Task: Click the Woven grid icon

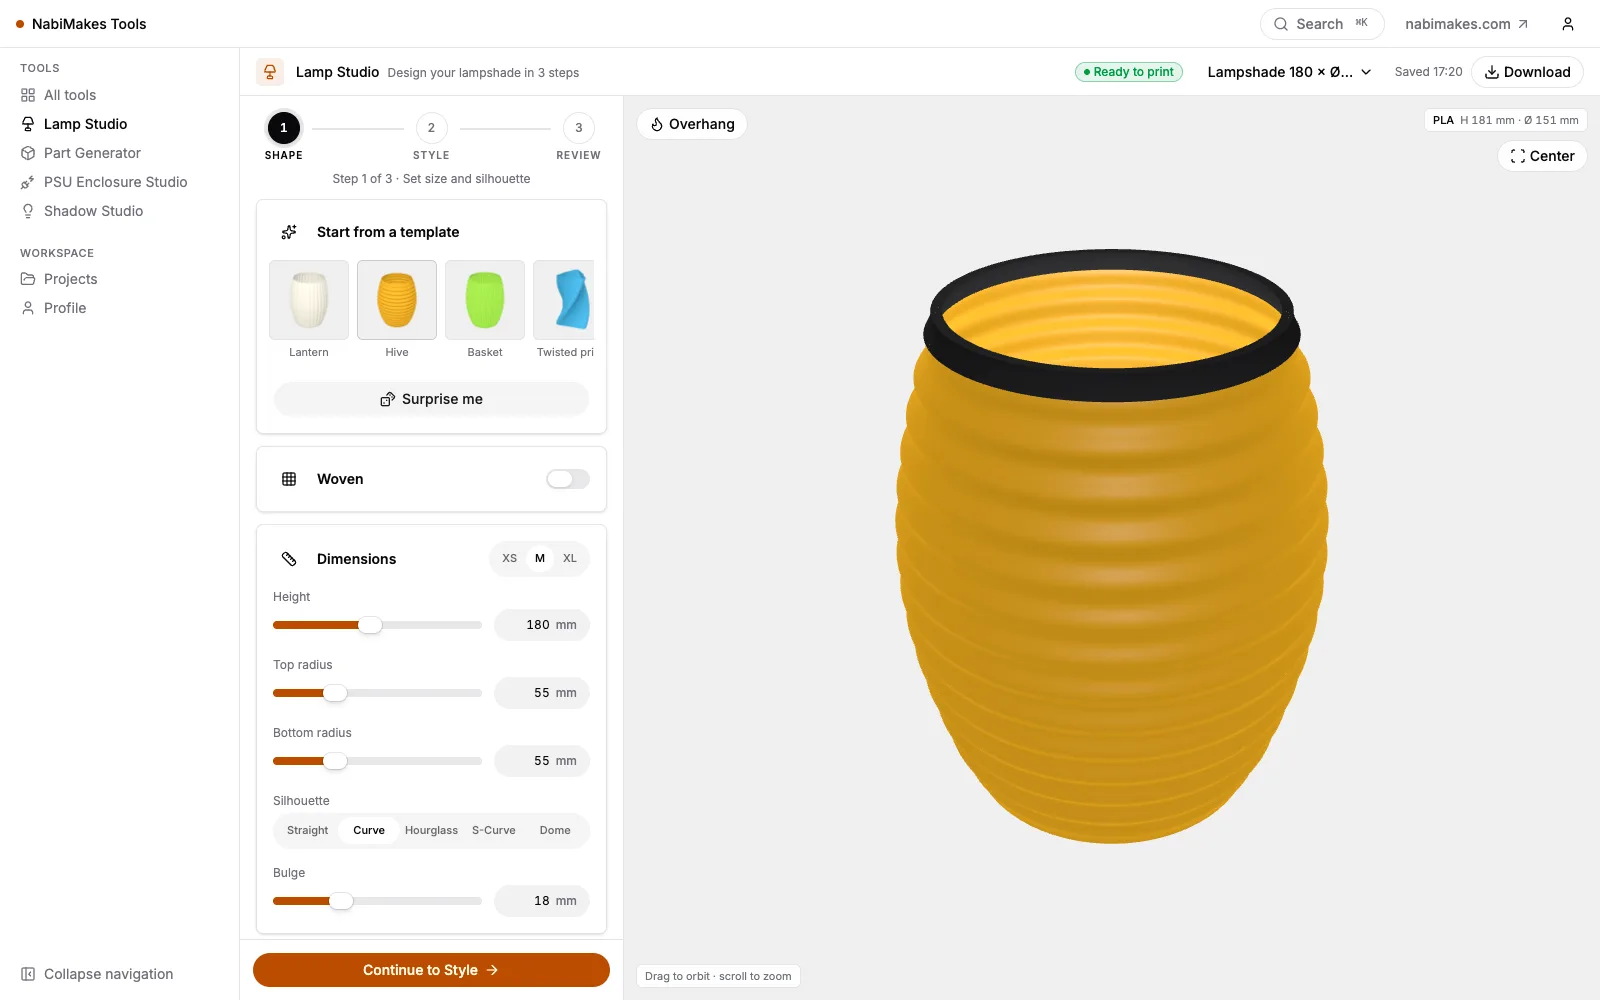Action: click(289, 479)
